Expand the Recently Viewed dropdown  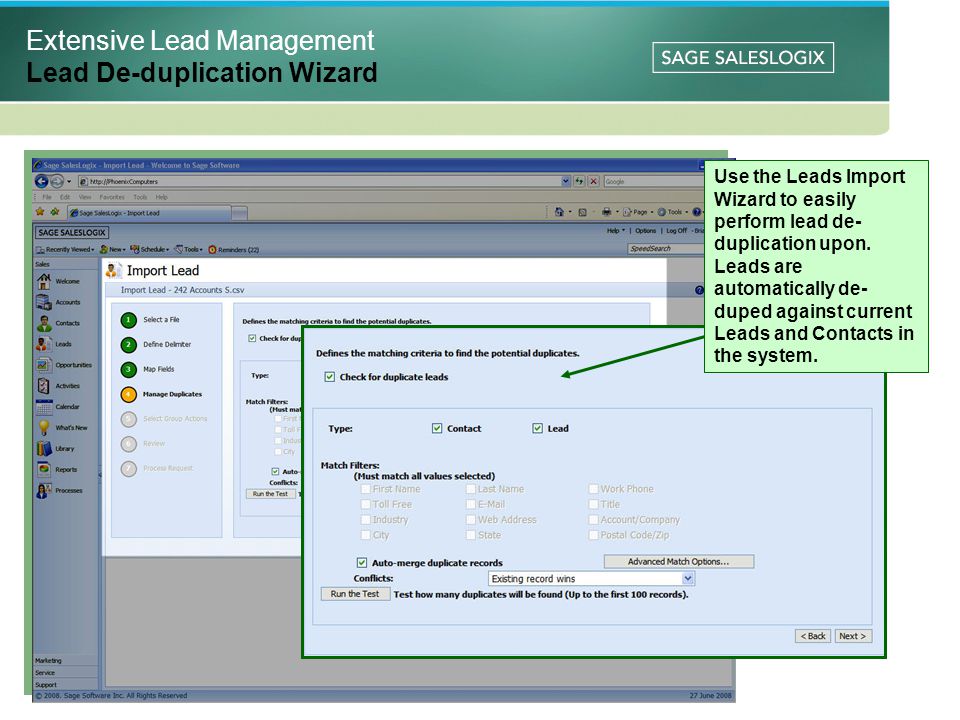click(65, 250)
